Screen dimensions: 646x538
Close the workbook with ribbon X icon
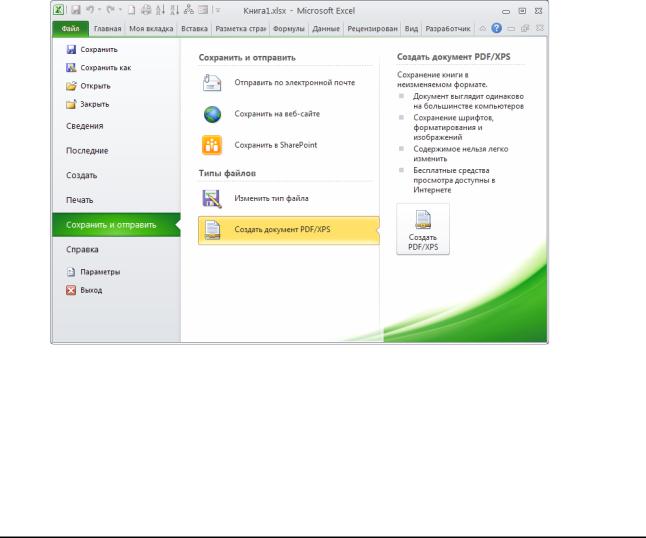pos(540,28)
